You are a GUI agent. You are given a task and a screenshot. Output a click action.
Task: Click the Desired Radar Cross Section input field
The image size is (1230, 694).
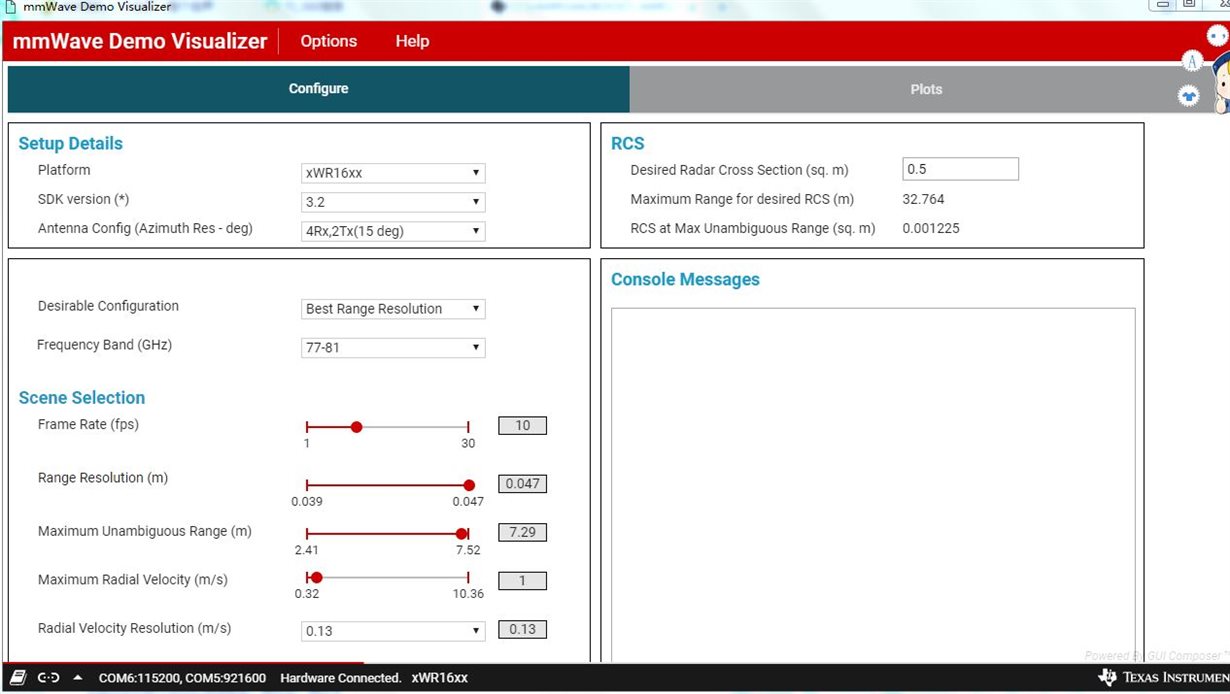click(x=960, y=169)
